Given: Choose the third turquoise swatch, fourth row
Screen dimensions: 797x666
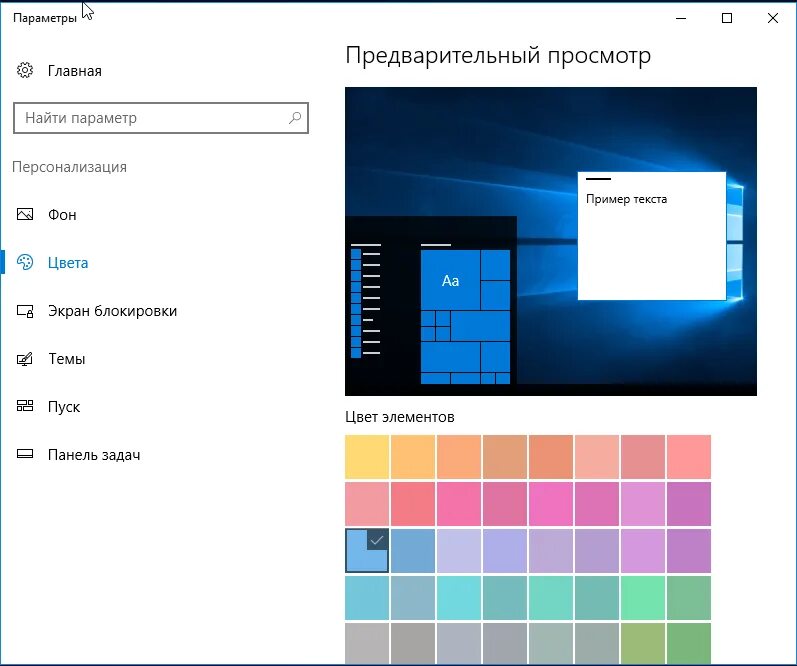Looking at the screenshot, I should (x=459, y=598).
